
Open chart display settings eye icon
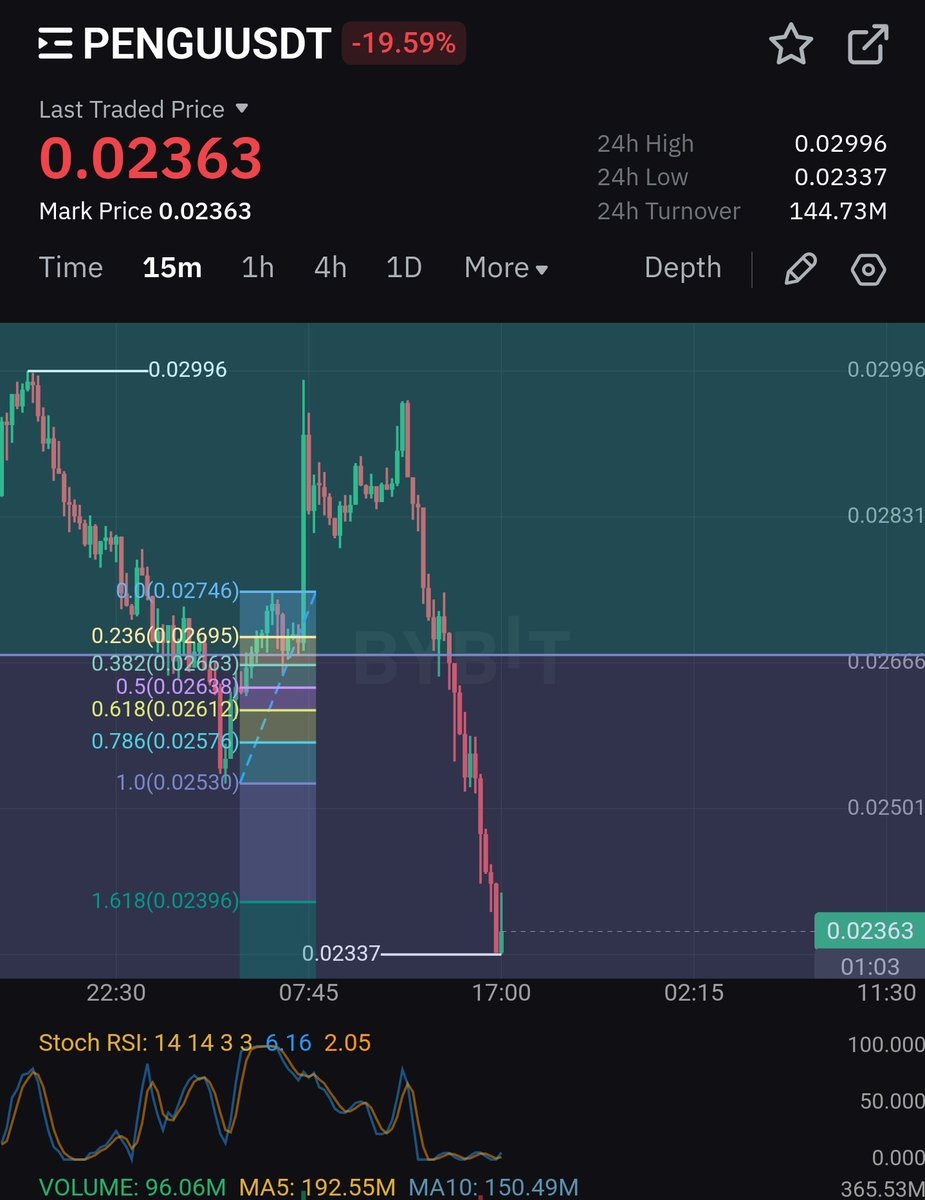click(x=867, y=269)
